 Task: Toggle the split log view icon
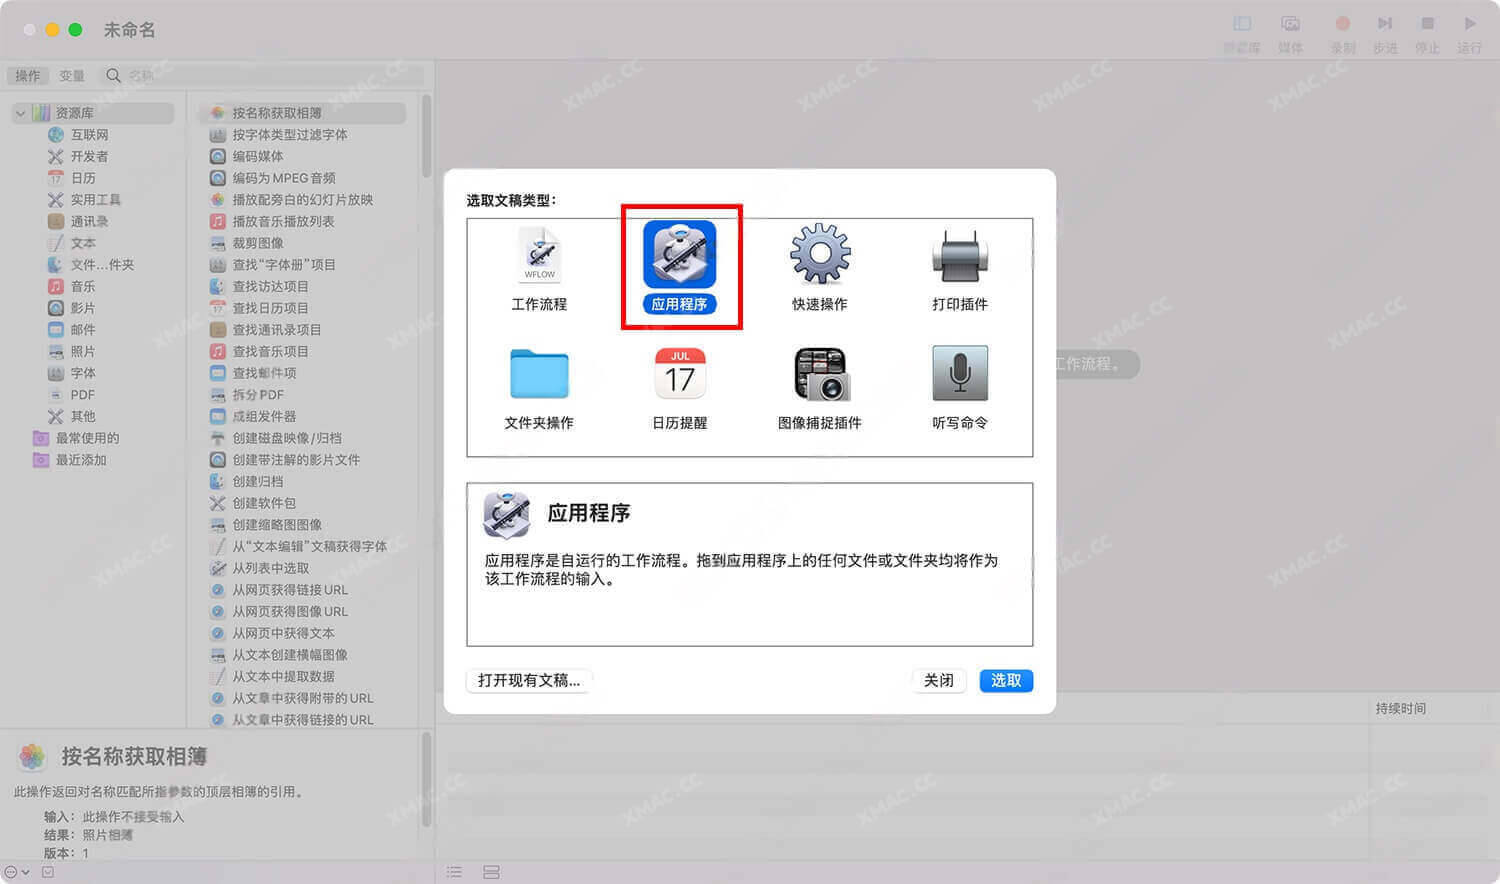(491, 871)
